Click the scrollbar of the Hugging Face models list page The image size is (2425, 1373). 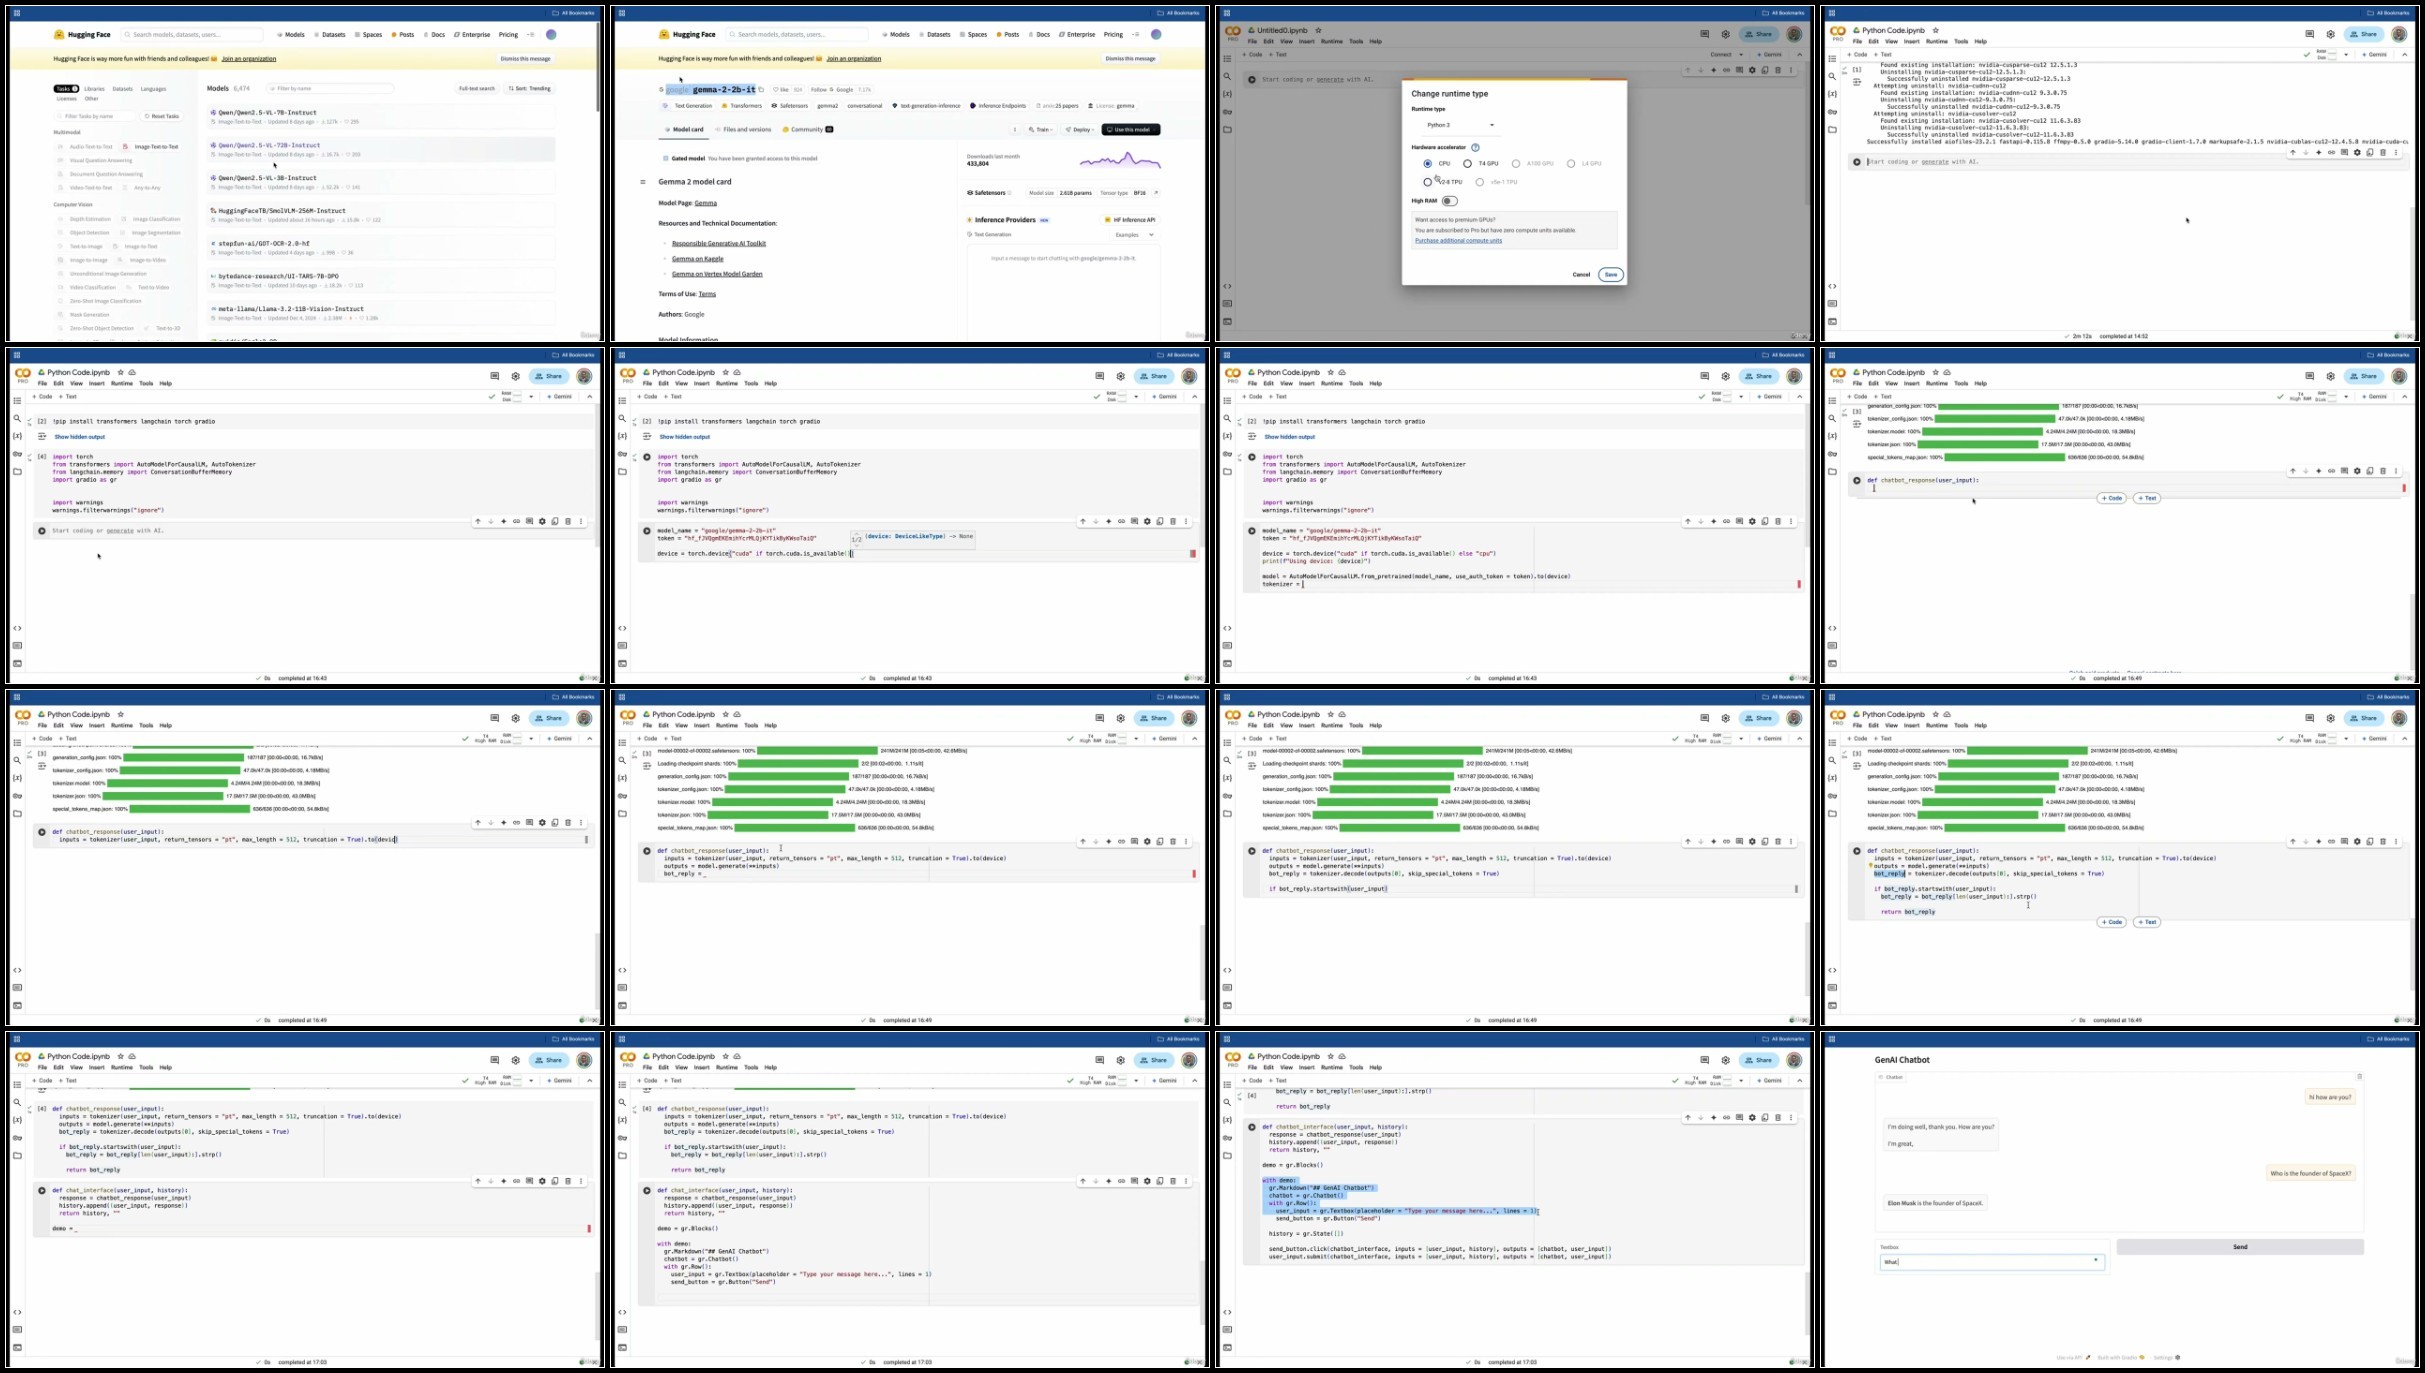tap(598, 67)
